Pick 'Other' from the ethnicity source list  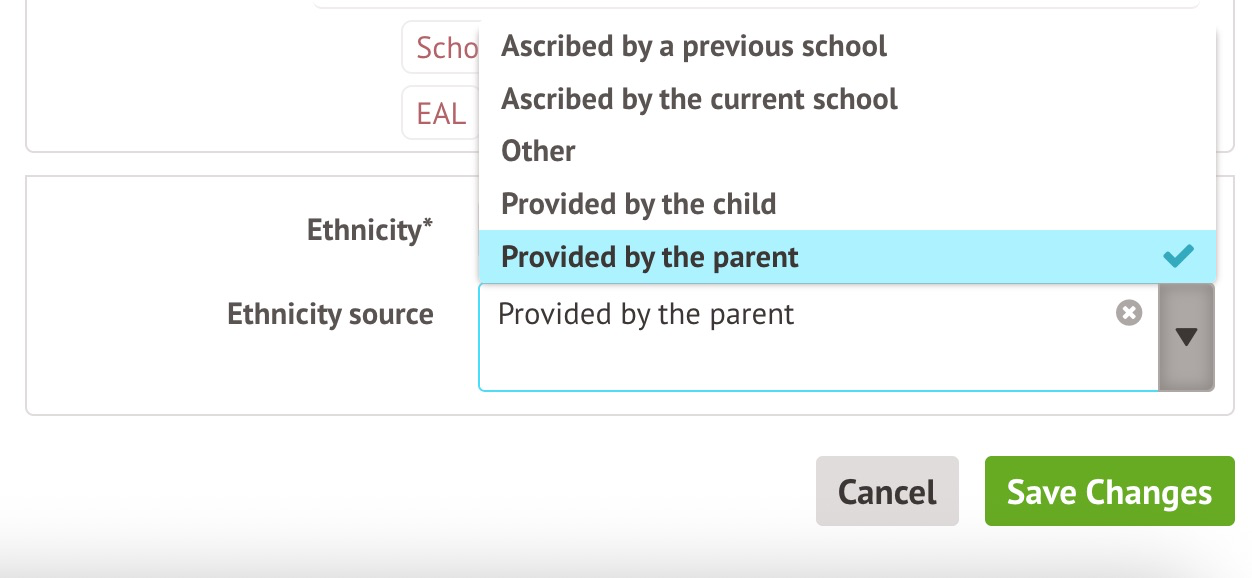(538, 151)
